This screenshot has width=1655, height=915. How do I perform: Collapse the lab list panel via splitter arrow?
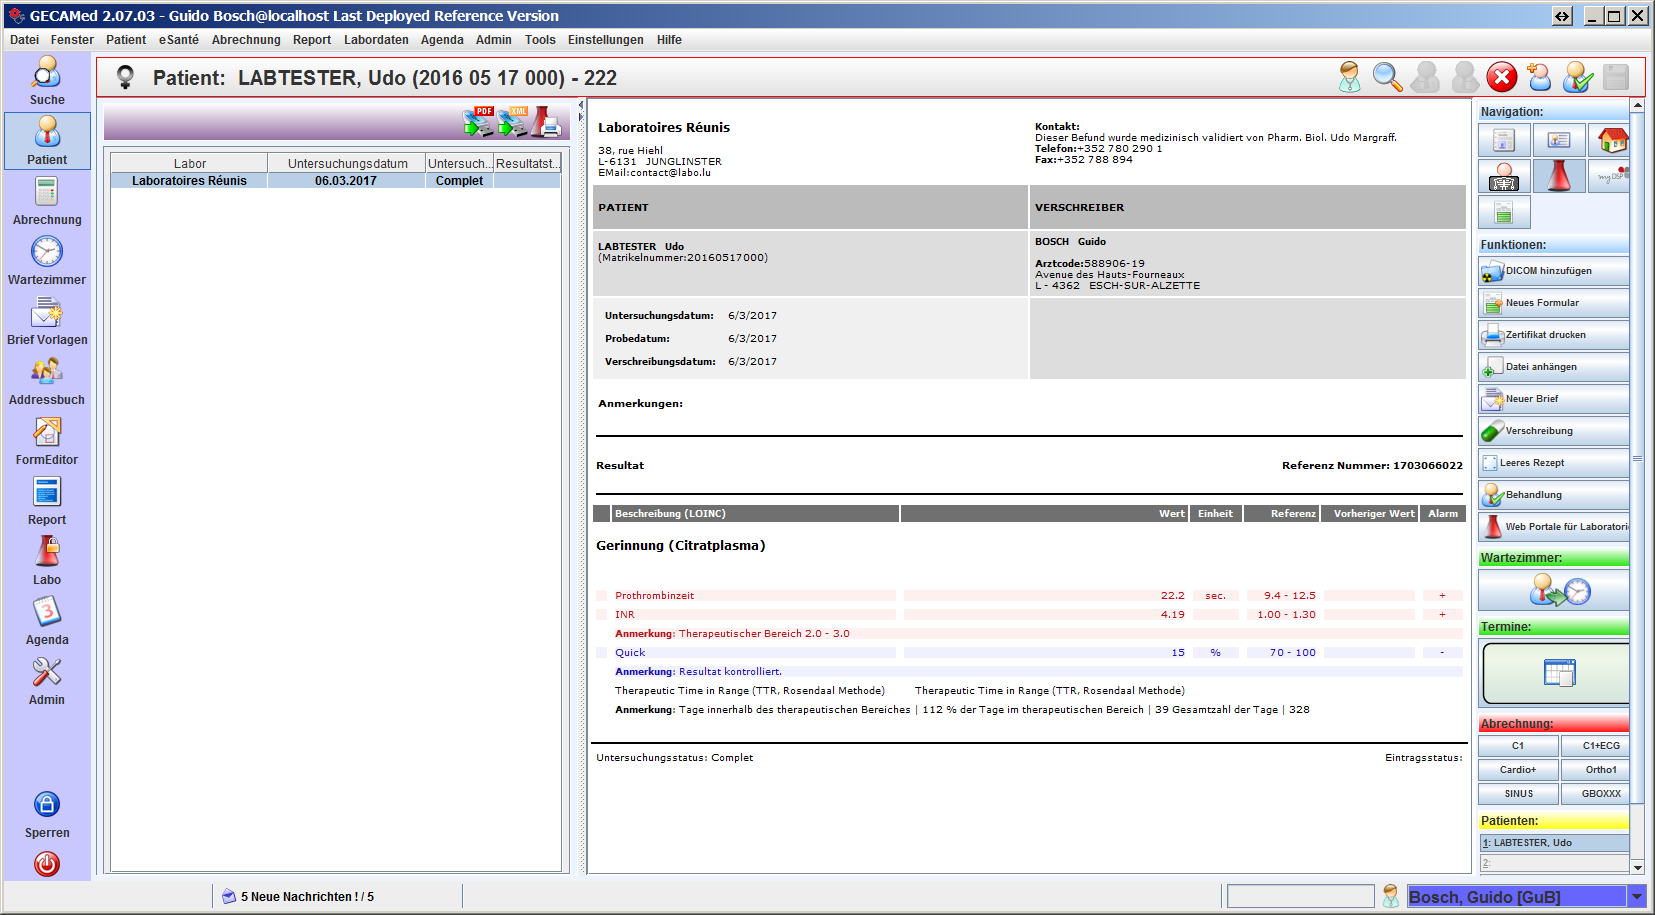580,104
